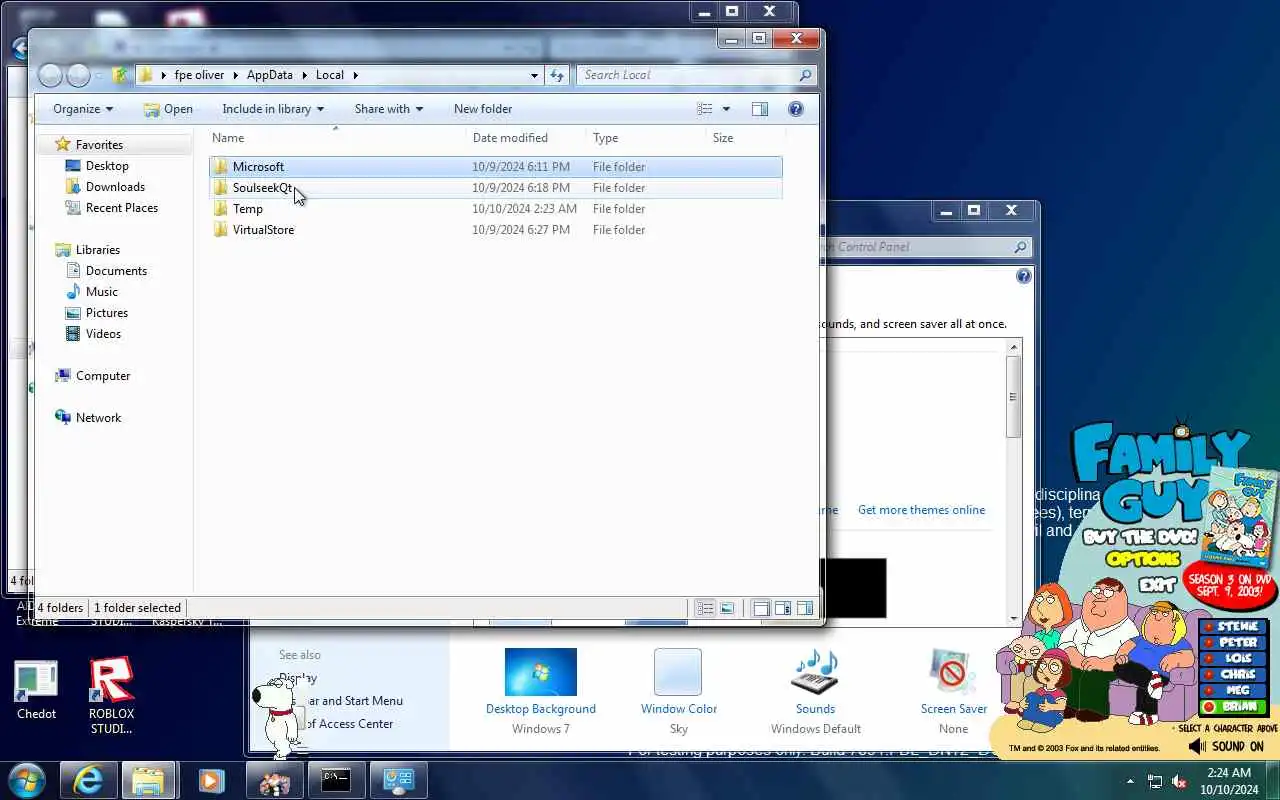The width and height of the screenshot is (1280, 800).
Task: Click Exit in Family Guy widget
Action: [1157, 584]
